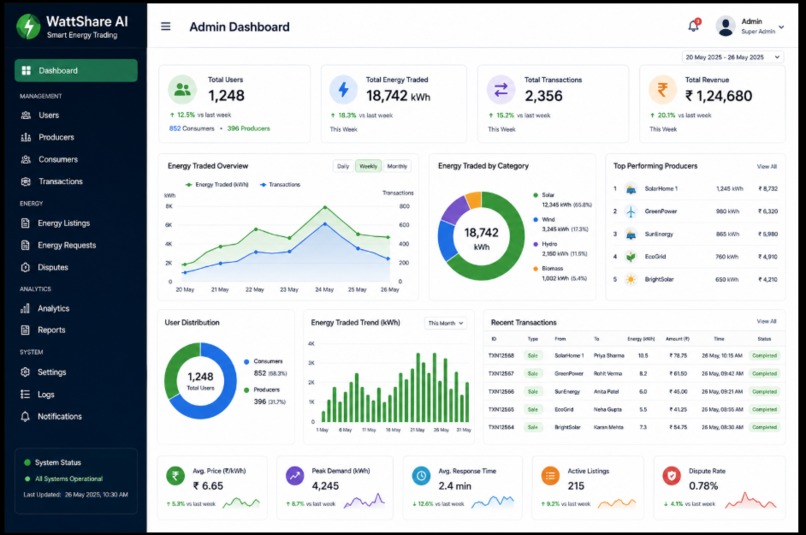This screenshot has height=535, width=806.
Task: Click the 852 Consumers link
Action: [x=192, y=128]
